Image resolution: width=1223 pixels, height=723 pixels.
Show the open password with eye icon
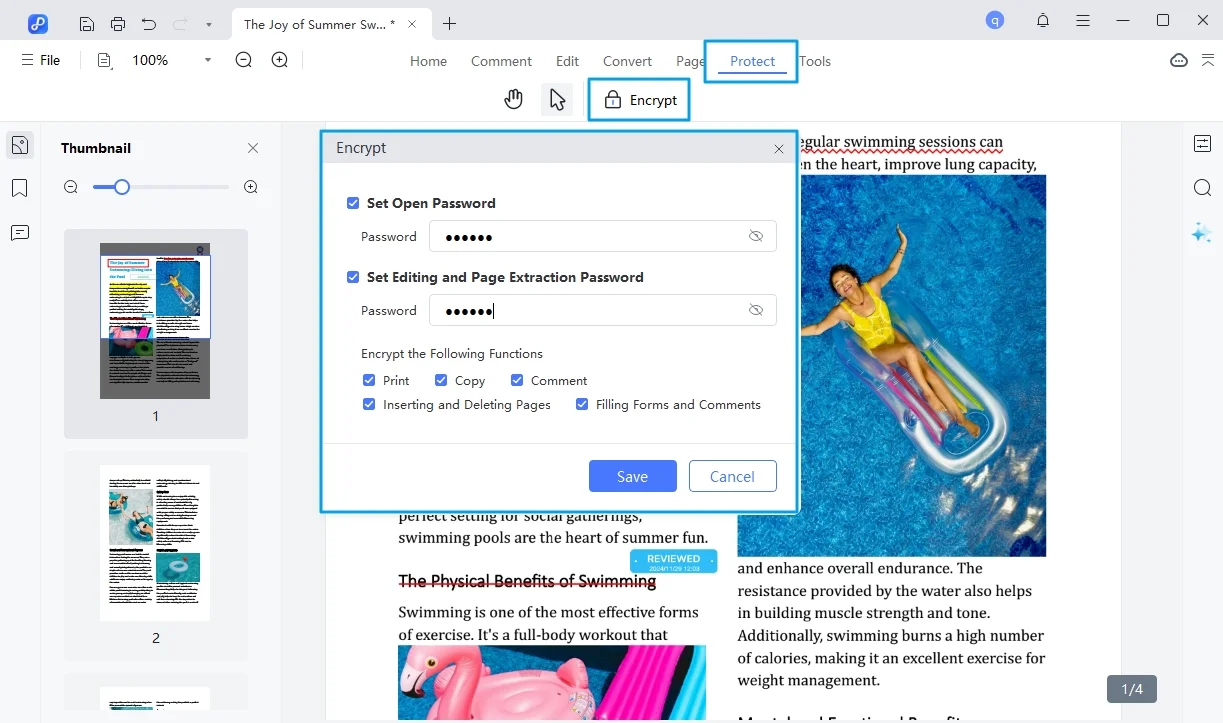[x=756, y=236]
